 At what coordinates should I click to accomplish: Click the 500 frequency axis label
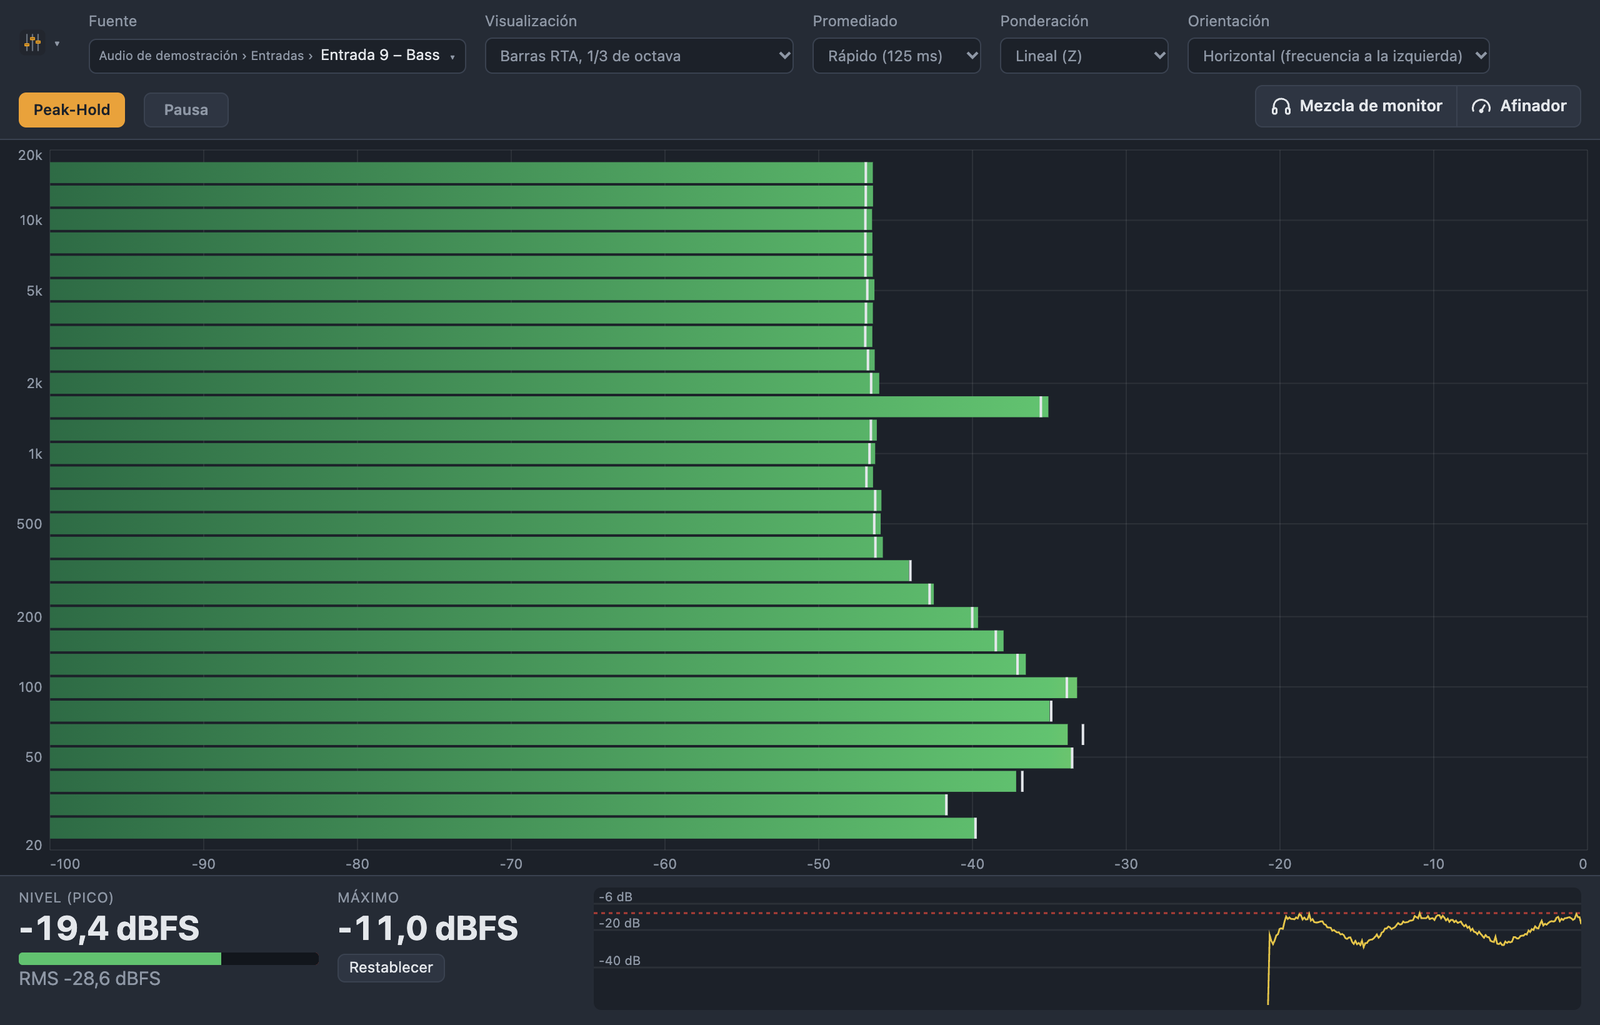(x=29, y=524)
